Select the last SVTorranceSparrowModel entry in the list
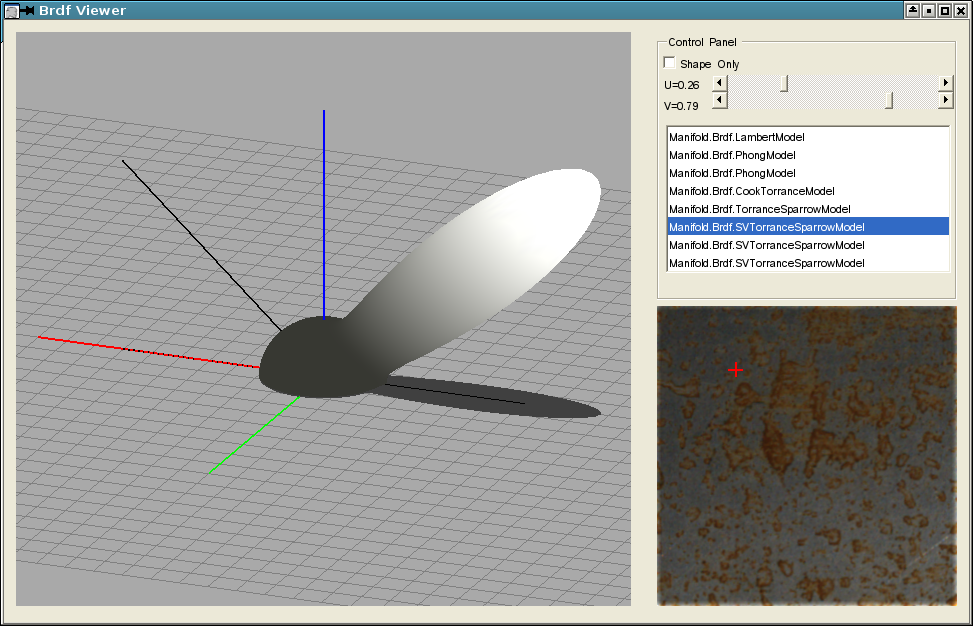The image size is (973, 626). tap(808, 263)
